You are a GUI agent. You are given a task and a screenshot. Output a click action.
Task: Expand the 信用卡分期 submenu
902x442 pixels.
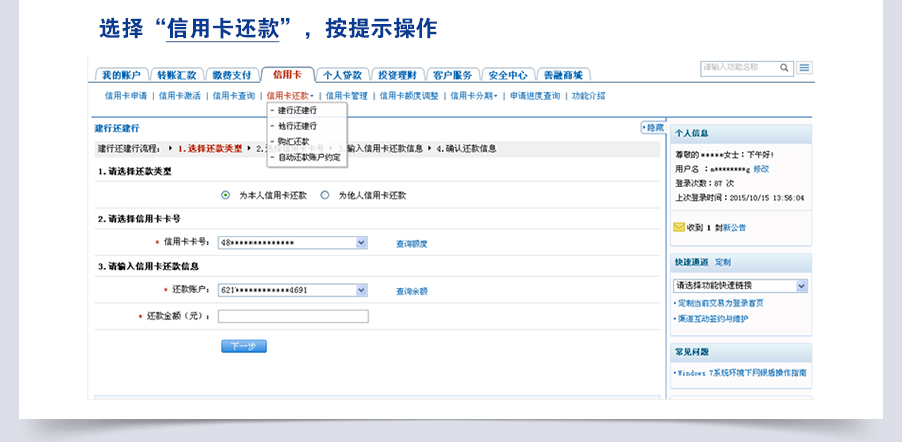tap(473, 96)
